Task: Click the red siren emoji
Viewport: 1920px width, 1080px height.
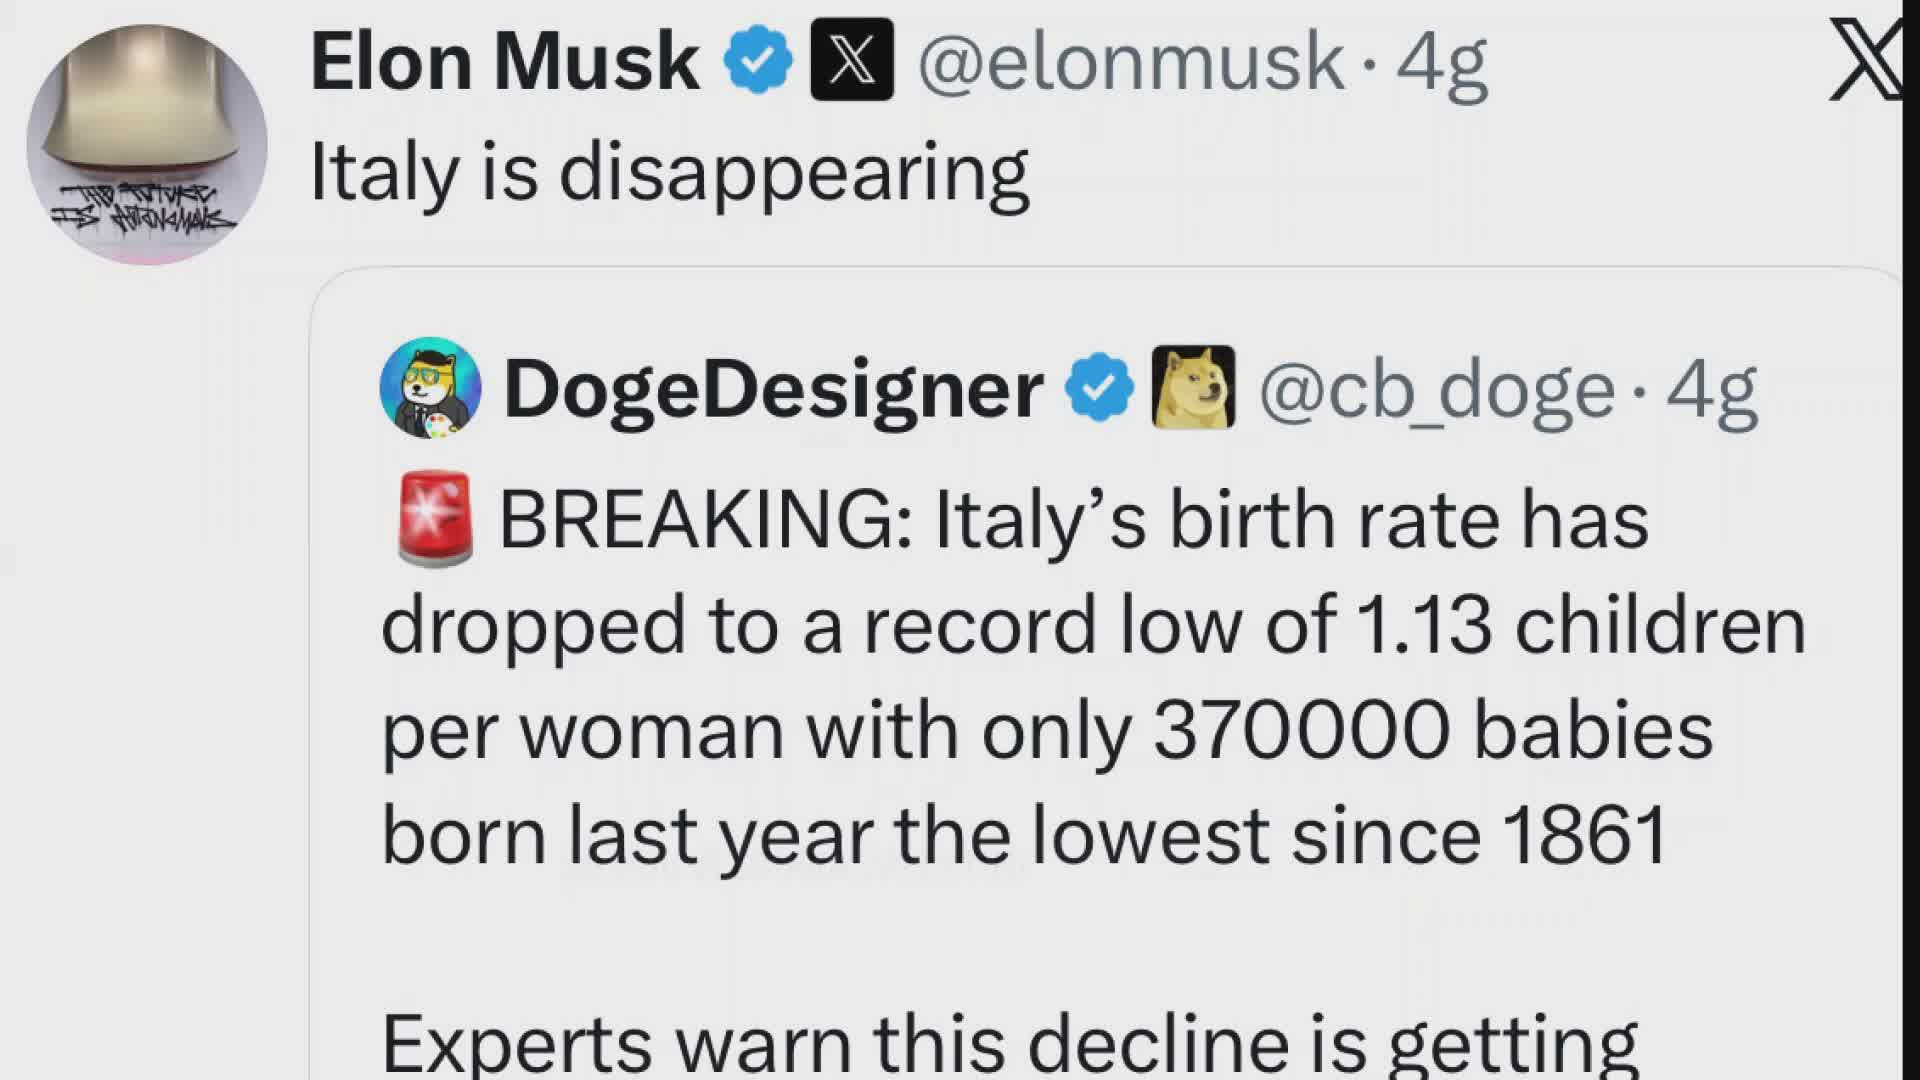Action: pos(435,519)
